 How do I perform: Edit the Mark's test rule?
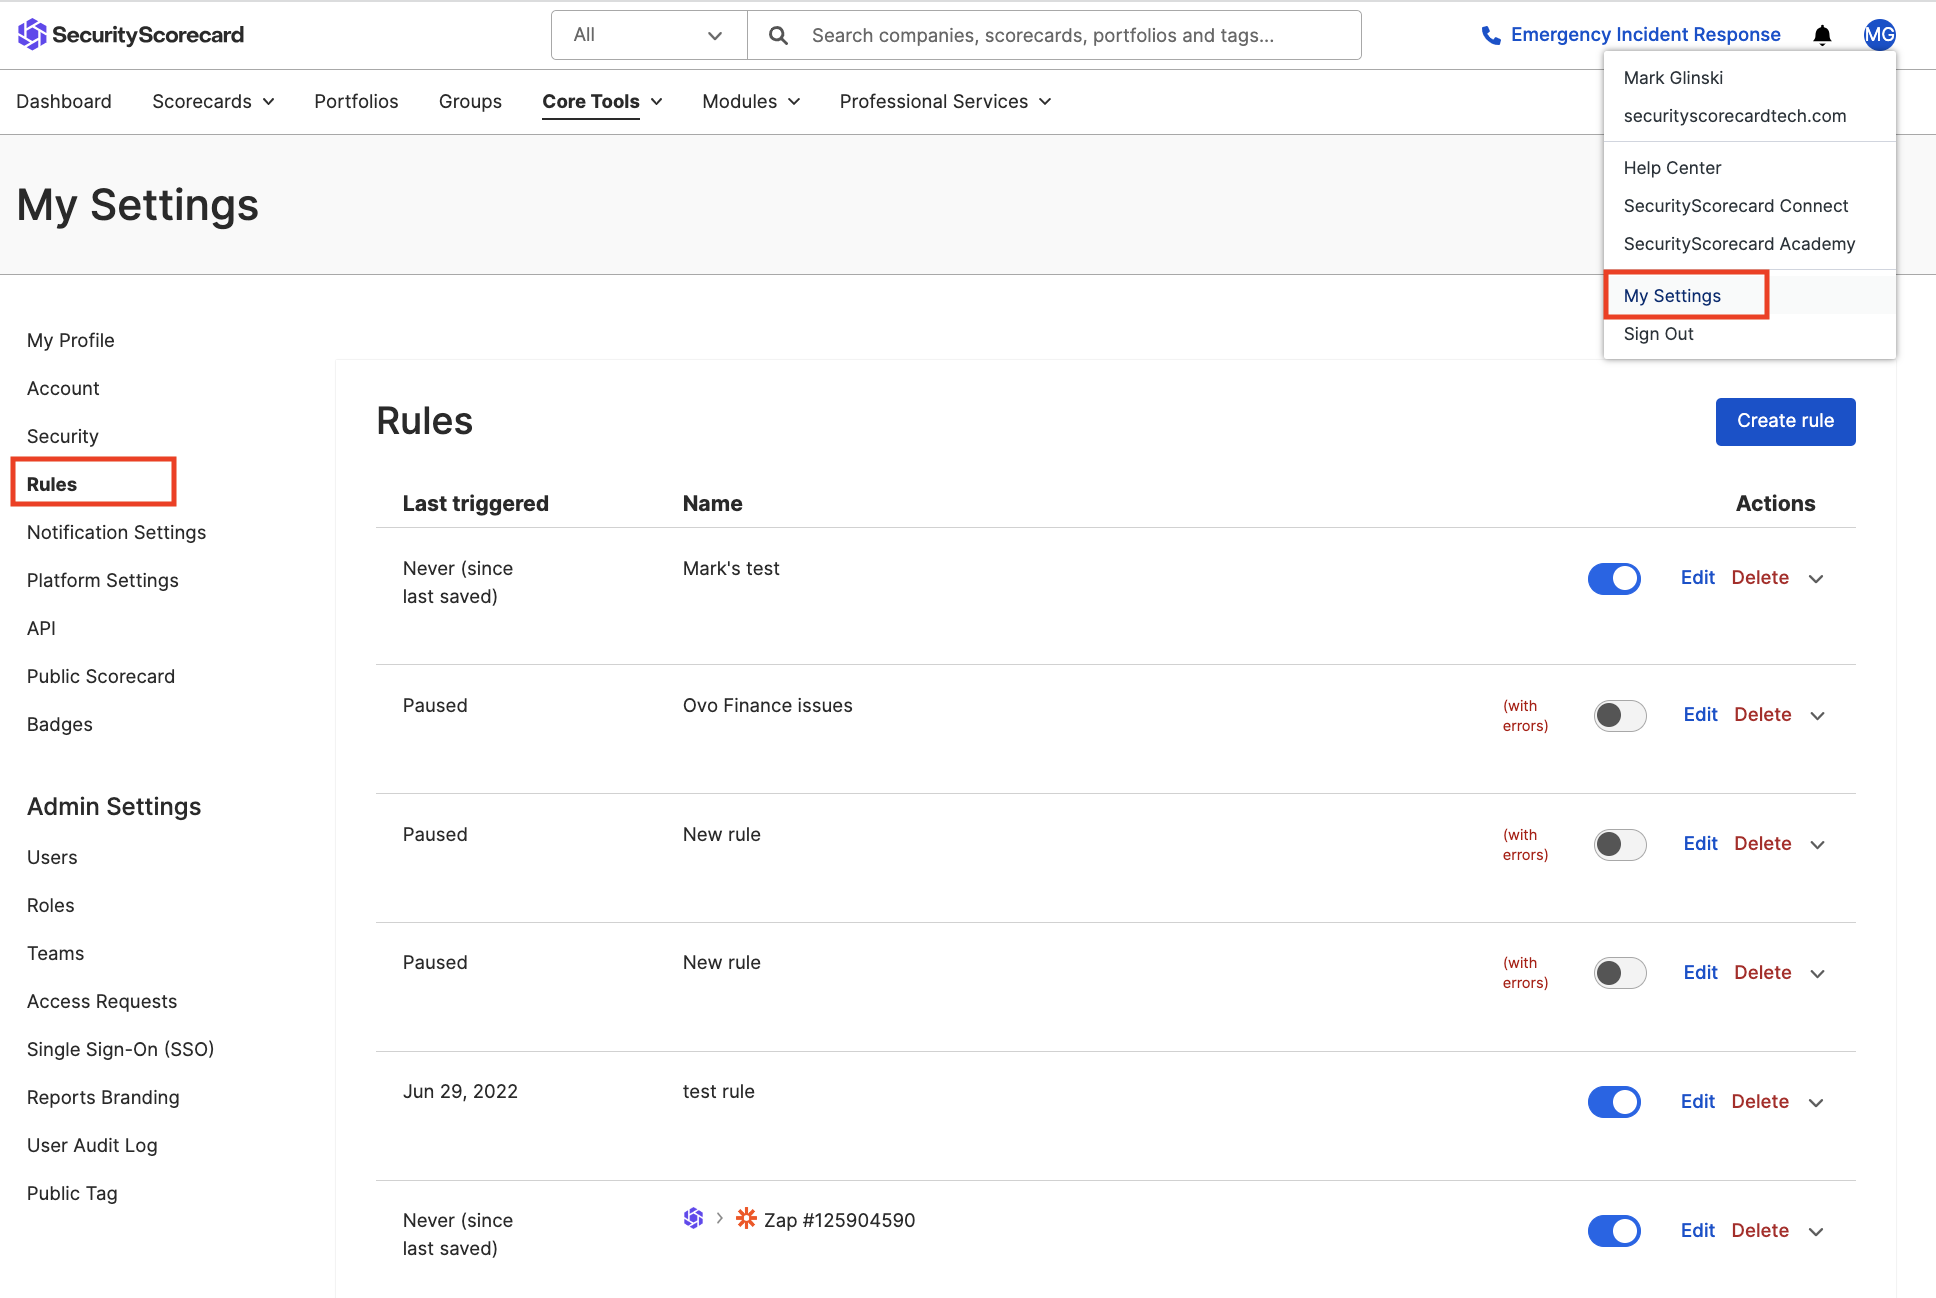[x=1697, y=578]
